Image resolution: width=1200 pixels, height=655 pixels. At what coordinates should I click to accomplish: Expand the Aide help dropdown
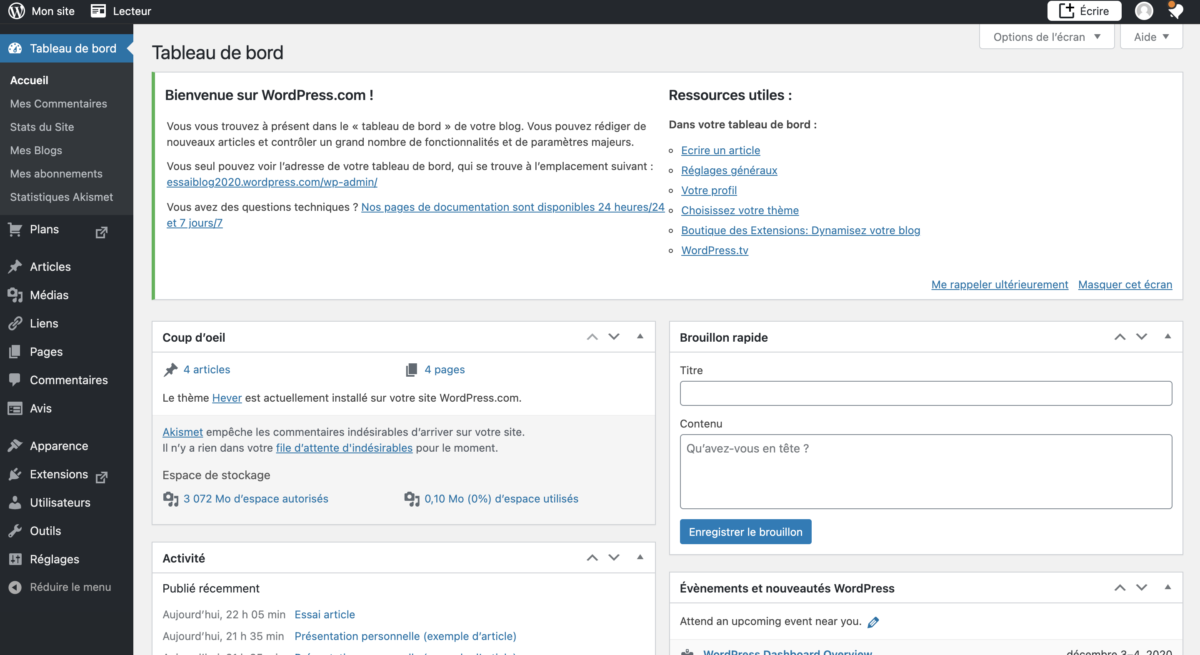[x=1151, y=37]
